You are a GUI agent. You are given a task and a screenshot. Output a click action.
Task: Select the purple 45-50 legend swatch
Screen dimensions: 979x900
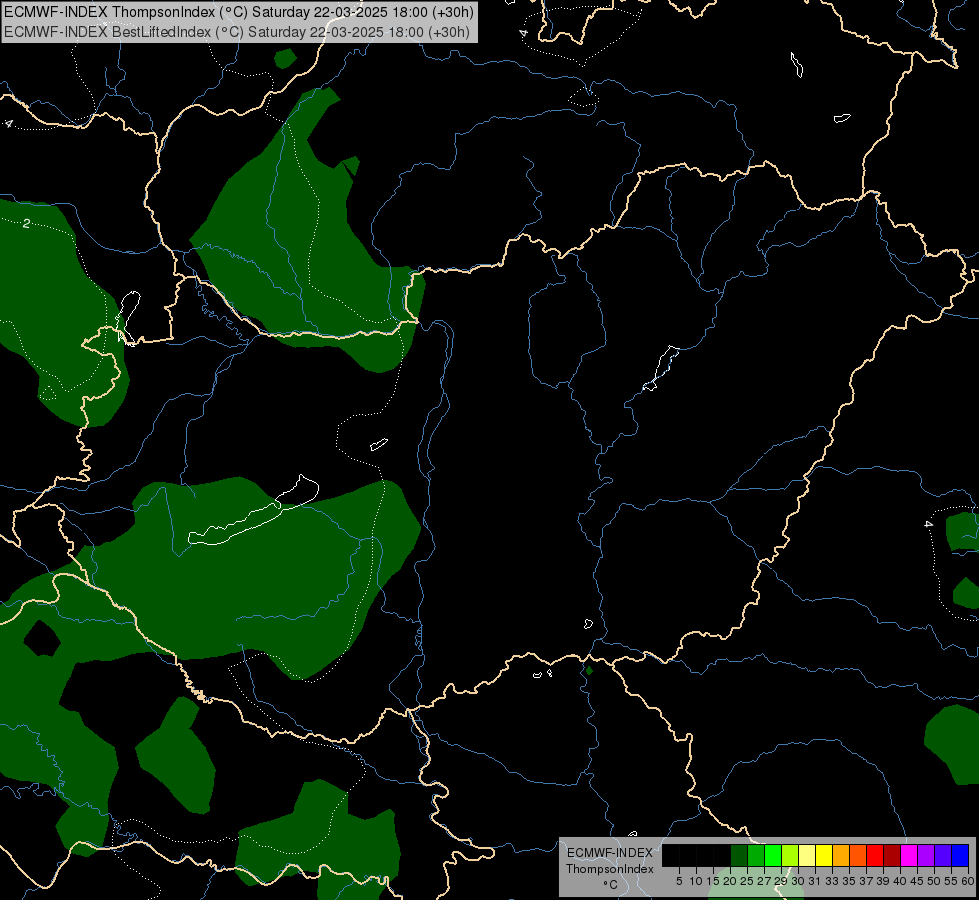(926, 855)
